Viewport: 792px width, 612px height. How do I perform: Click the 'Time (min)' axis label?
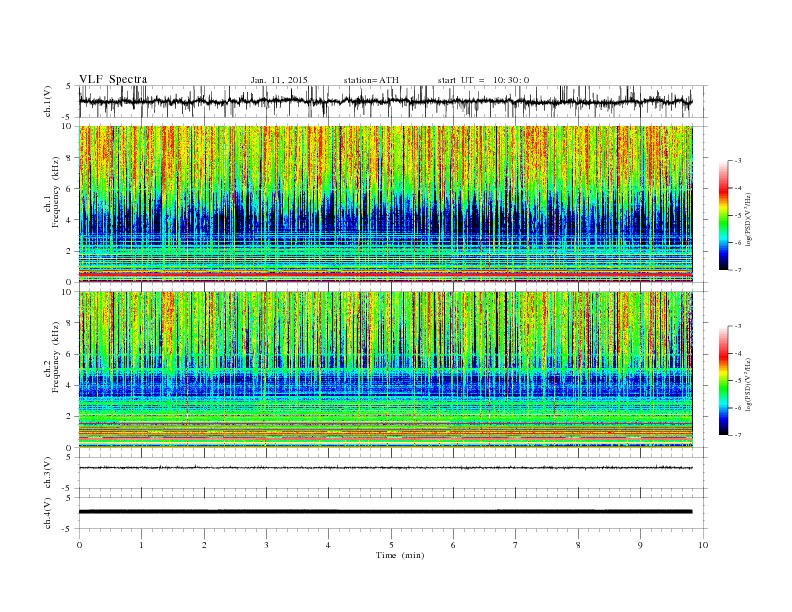[x=400, y=555]
